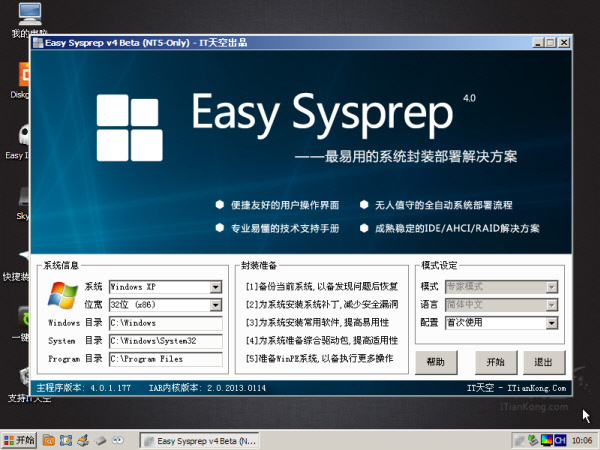The height and width of the screenshot is (450, 600).
Task: Click the text [3]为系统安装常用软件
Action: pyautogui.click(x=294, y=322)
